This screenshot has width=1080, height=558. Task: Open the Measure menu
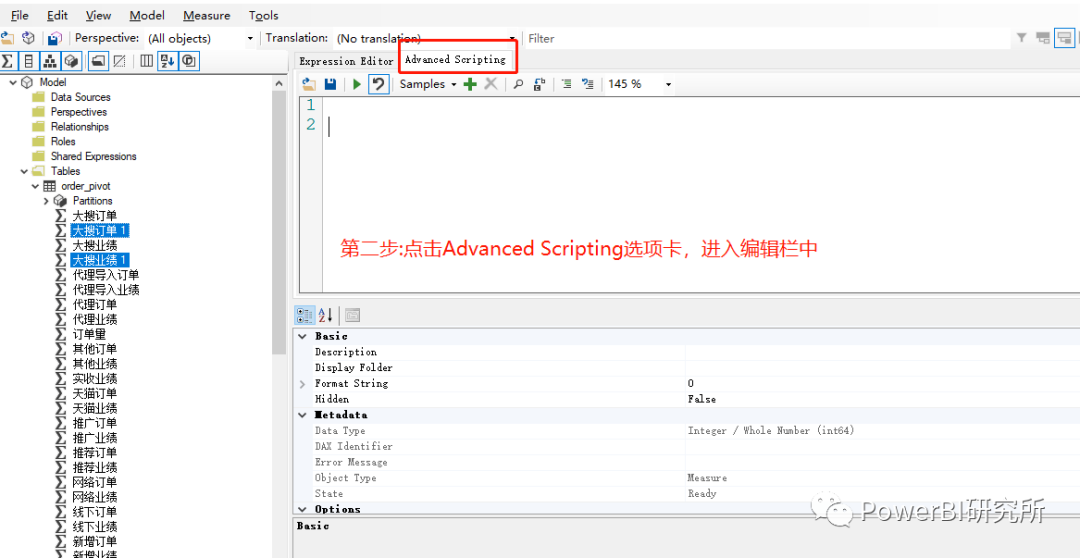click(207, 15)
